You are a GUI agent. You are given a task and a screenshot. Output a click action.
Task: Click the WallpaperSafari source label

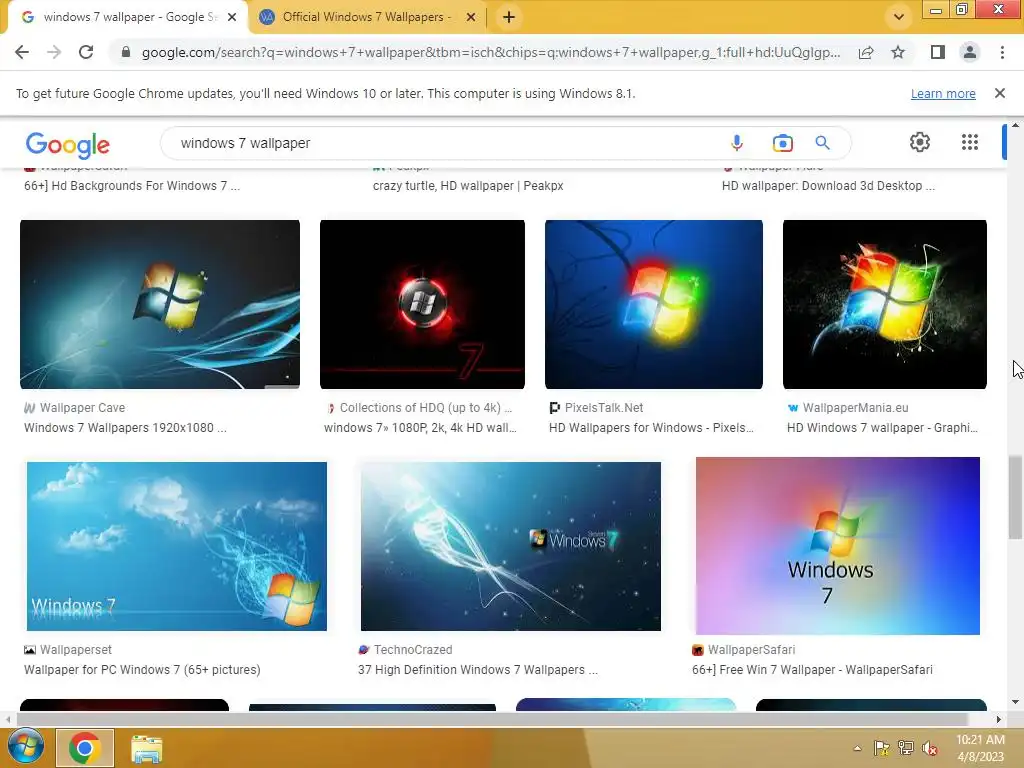[751, 650]
